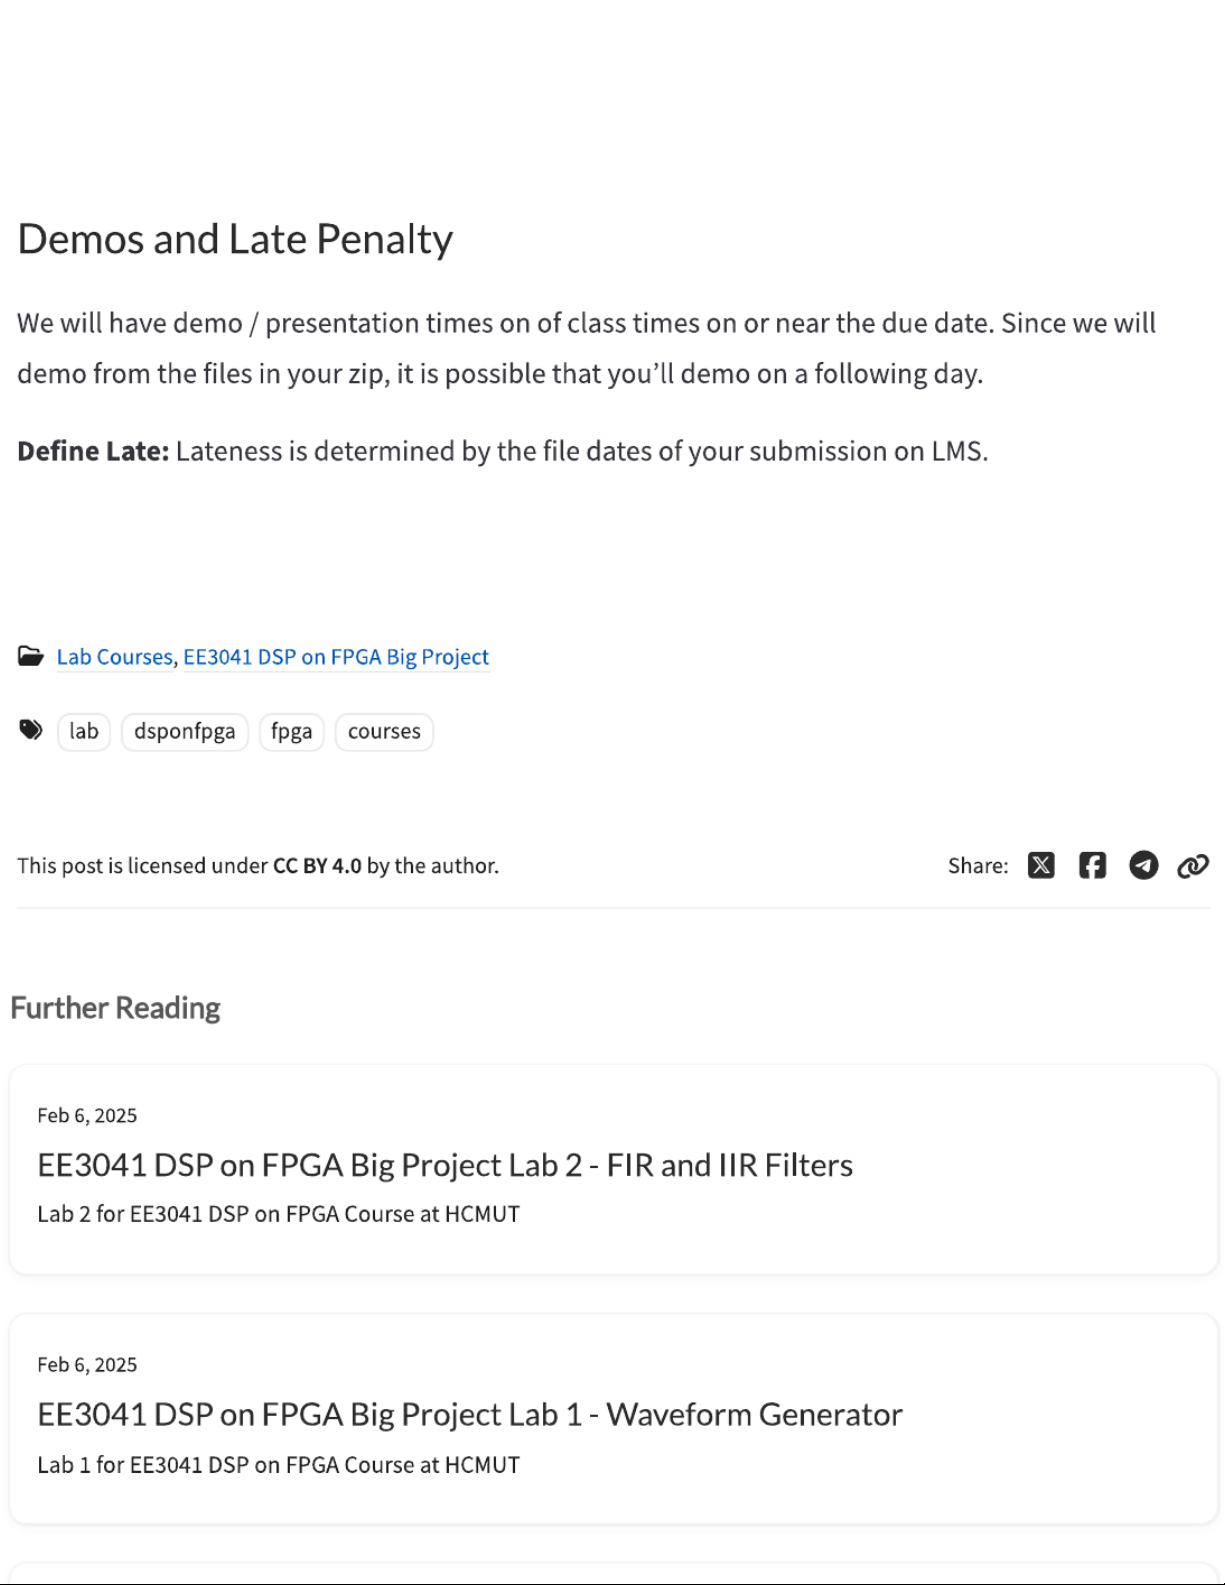The image size is (1225, 1585).
Task: Click the tags icon beside lab
Action: (x=31, y=730)
